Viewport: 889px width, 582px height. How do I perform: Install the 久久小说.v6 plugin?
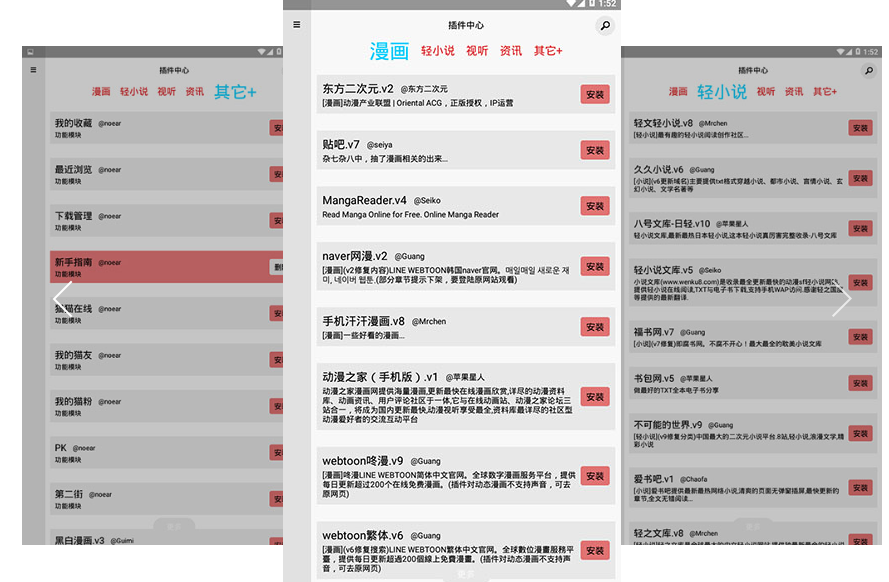click(x=860, y=179)
